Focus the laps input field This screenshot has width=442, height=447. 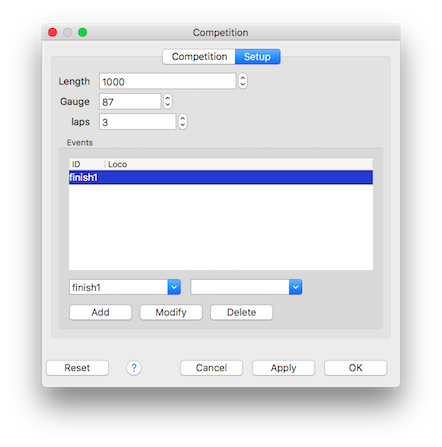click(x=137, y=122)
